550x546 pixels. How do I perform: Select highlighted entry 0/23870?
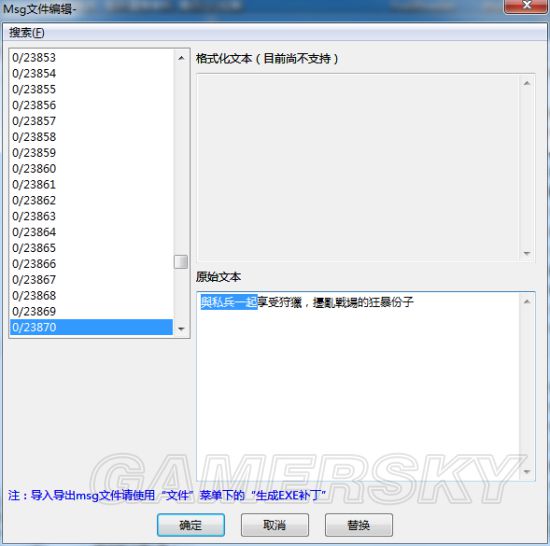pyautogui.click(x=92, y=327)
